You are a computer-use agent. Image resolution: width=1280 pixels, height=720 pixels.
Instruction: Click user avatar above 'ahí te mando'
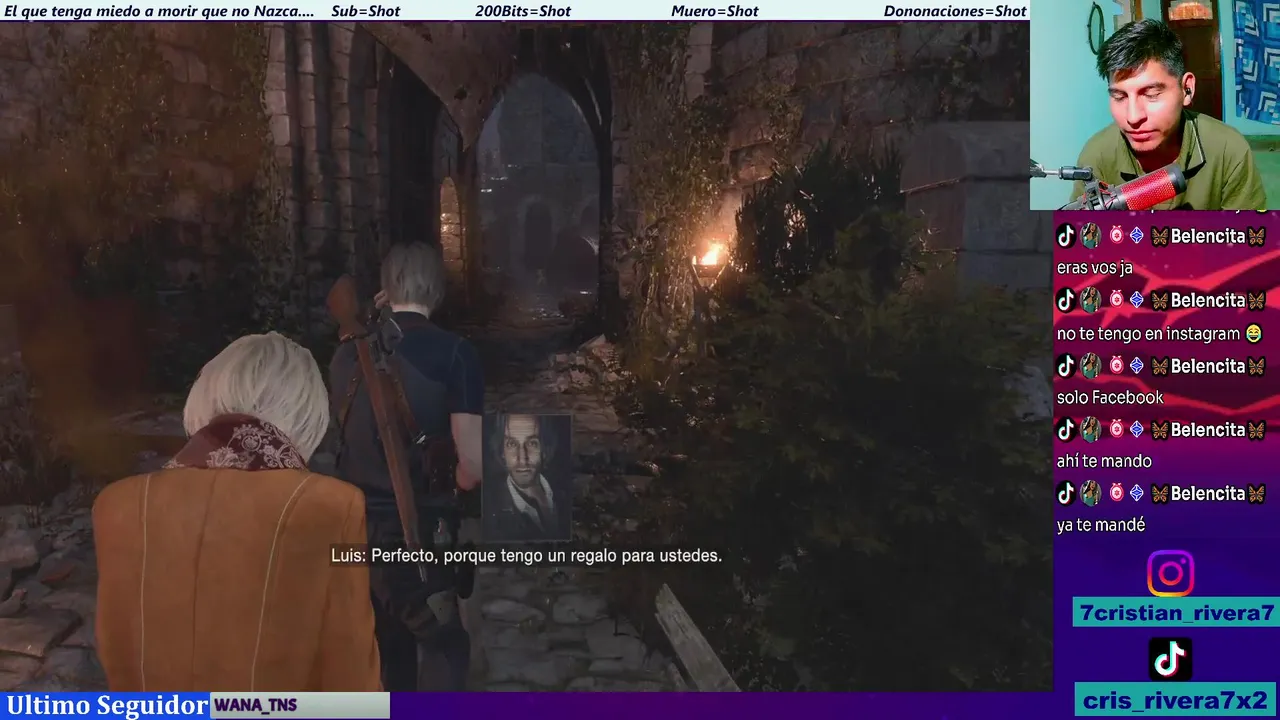point(1090,429)
